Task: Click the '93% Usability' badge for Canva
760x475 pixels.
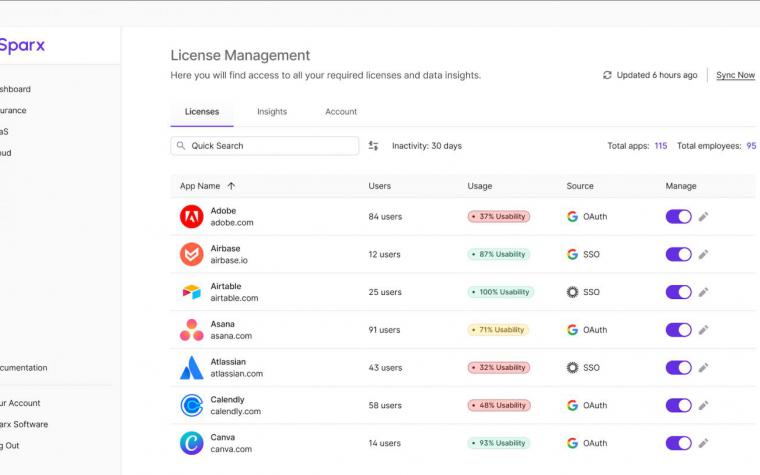Action: tap(499, 443)
